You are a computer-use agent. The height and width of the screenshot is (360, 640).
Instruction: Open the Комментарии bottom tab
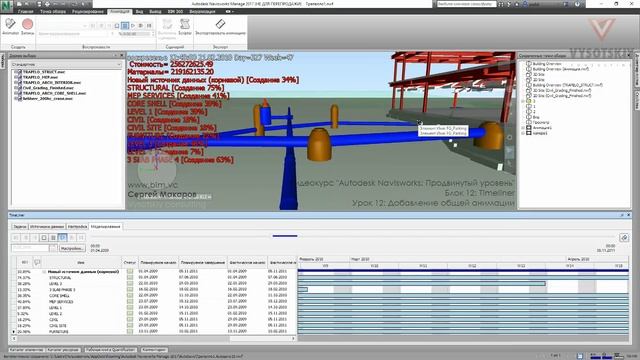click(154, 350)
